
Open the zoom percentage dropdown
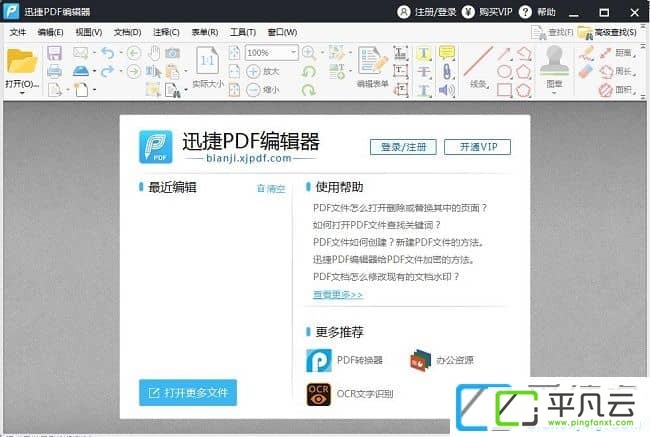pos(293,53)
